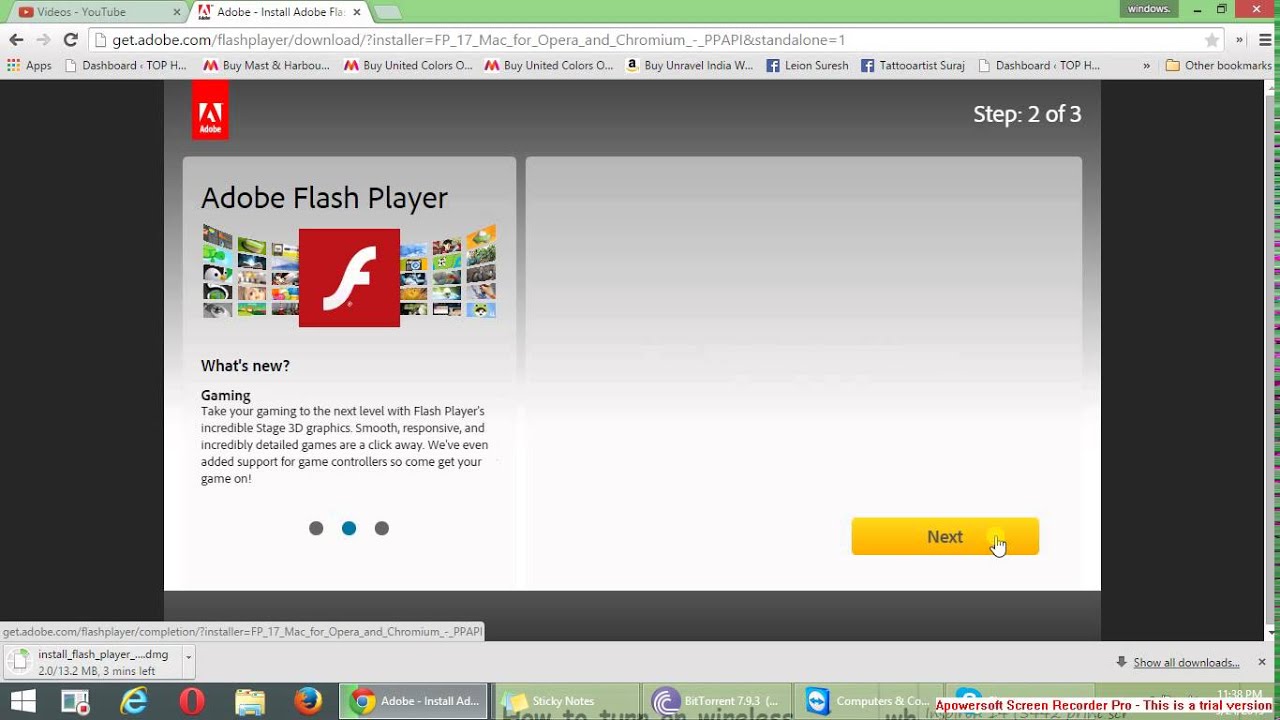Restore down the Chrome window
This screenshot has width=1280, height=720.
1221,9
